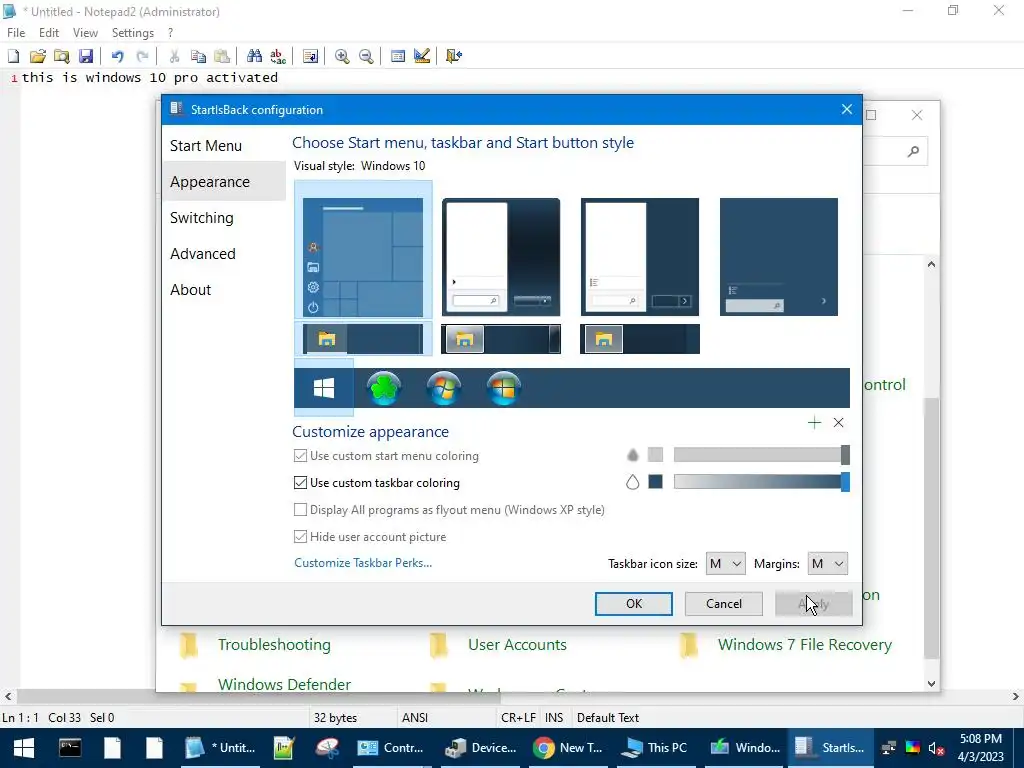The height and width of the screenshot is (768, 1024).
Task: Click the taskbar opacity droplet icon
Action: [x=632, y=482]
